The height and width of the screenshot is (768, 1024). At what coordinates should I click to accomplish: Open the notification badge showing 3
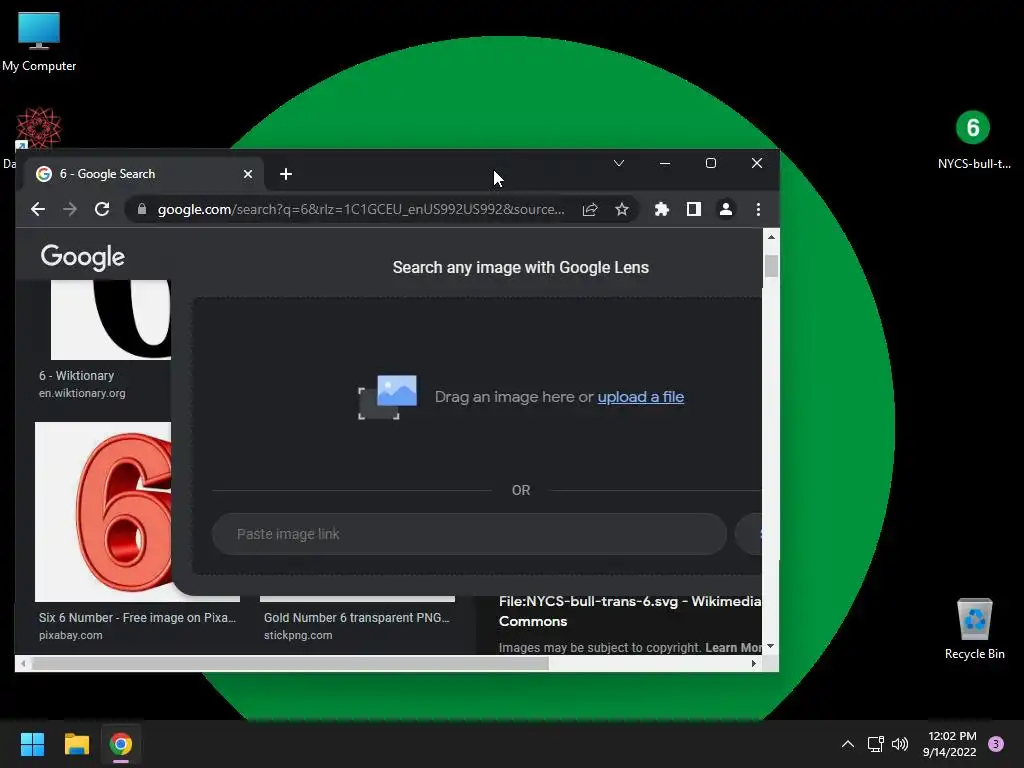pos(996,744)
